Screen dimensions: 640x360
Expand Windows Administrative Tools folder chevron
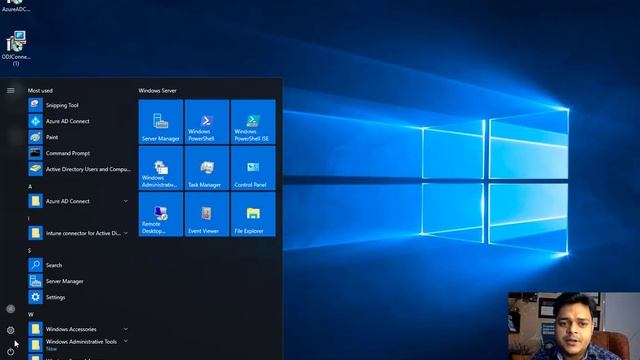126,341
